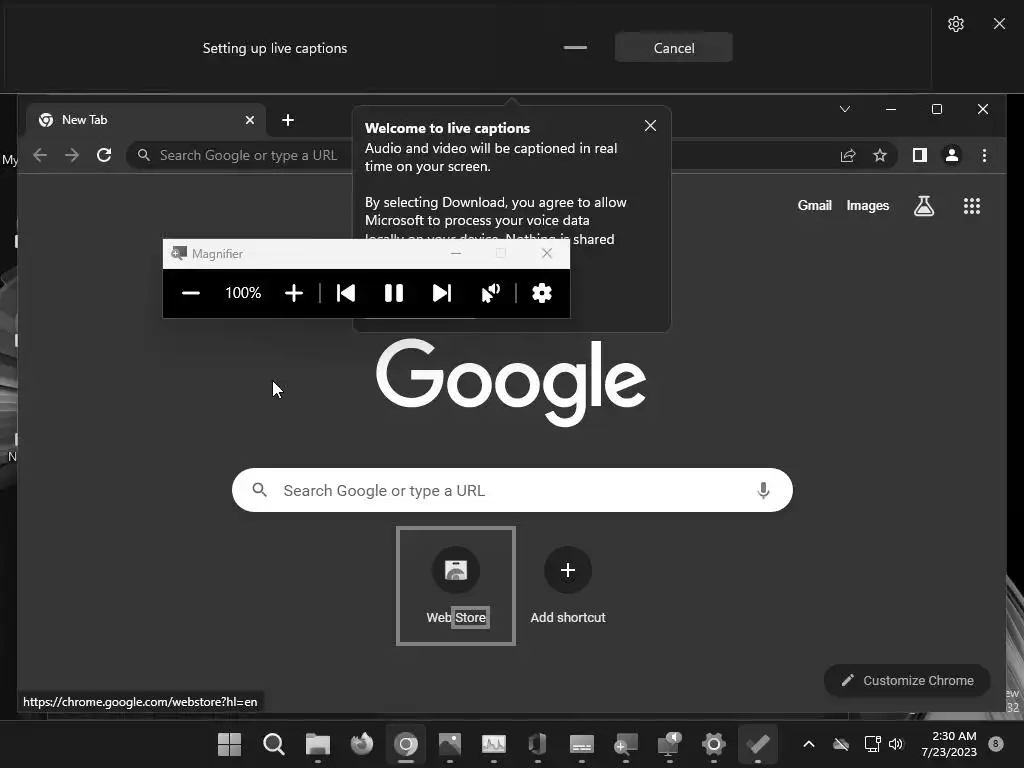The image size is (1024, 768).
Task: Open live captions settings gear
Action: 955,24
